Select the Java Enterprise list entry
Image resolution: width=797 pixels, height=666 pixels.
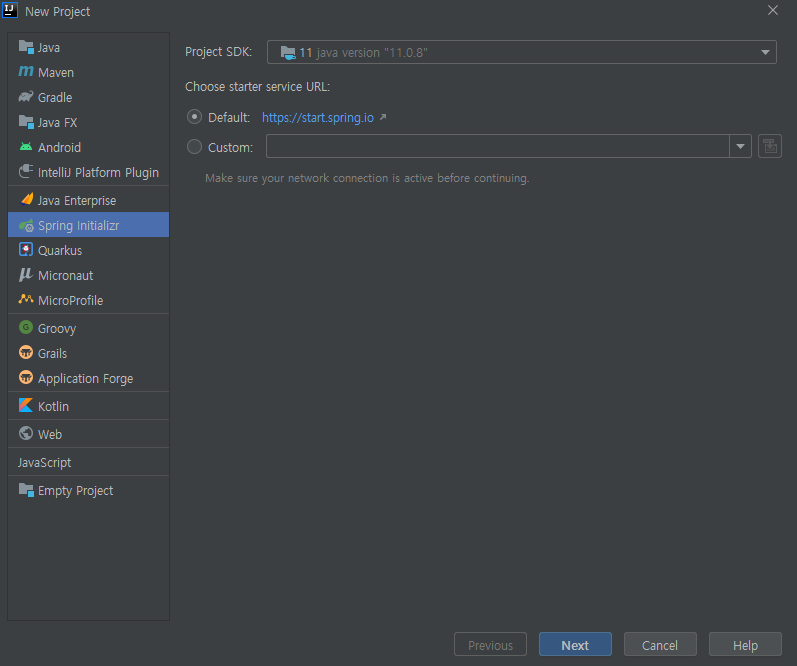pos(88,200)
